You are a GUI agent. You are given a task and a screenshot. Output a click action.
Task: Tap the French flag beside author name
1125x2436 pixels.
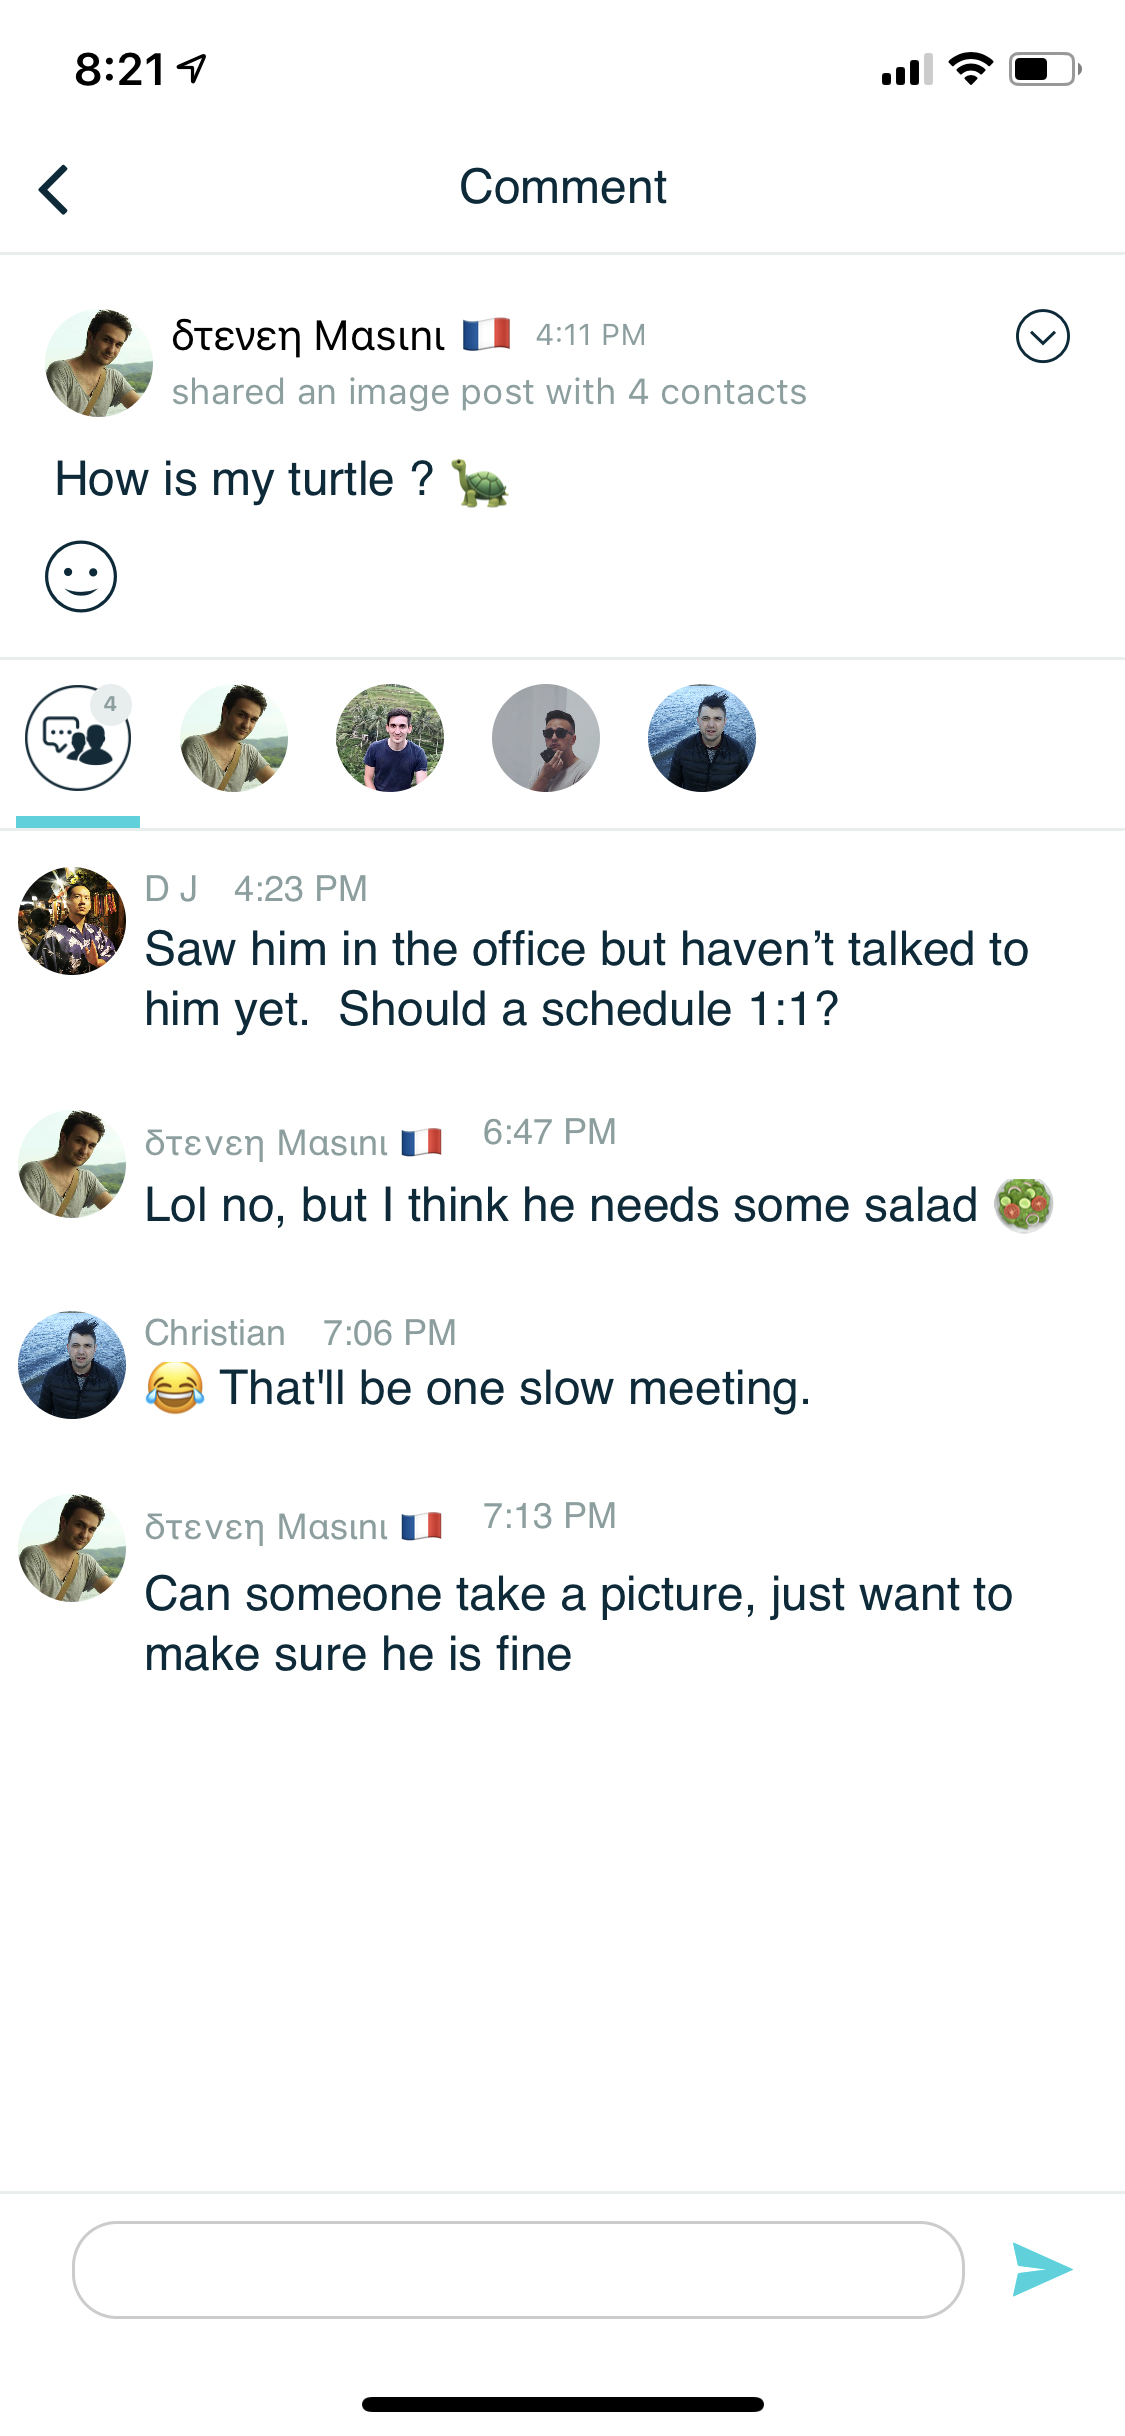[487, 334]
